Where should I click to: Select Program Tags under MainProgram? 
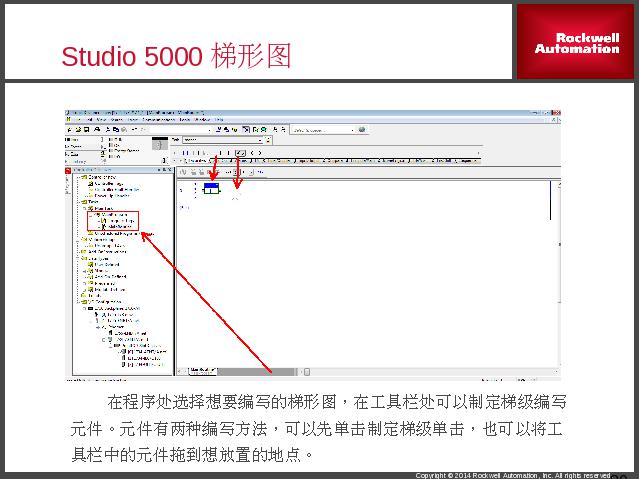click(x=117, y=220)
